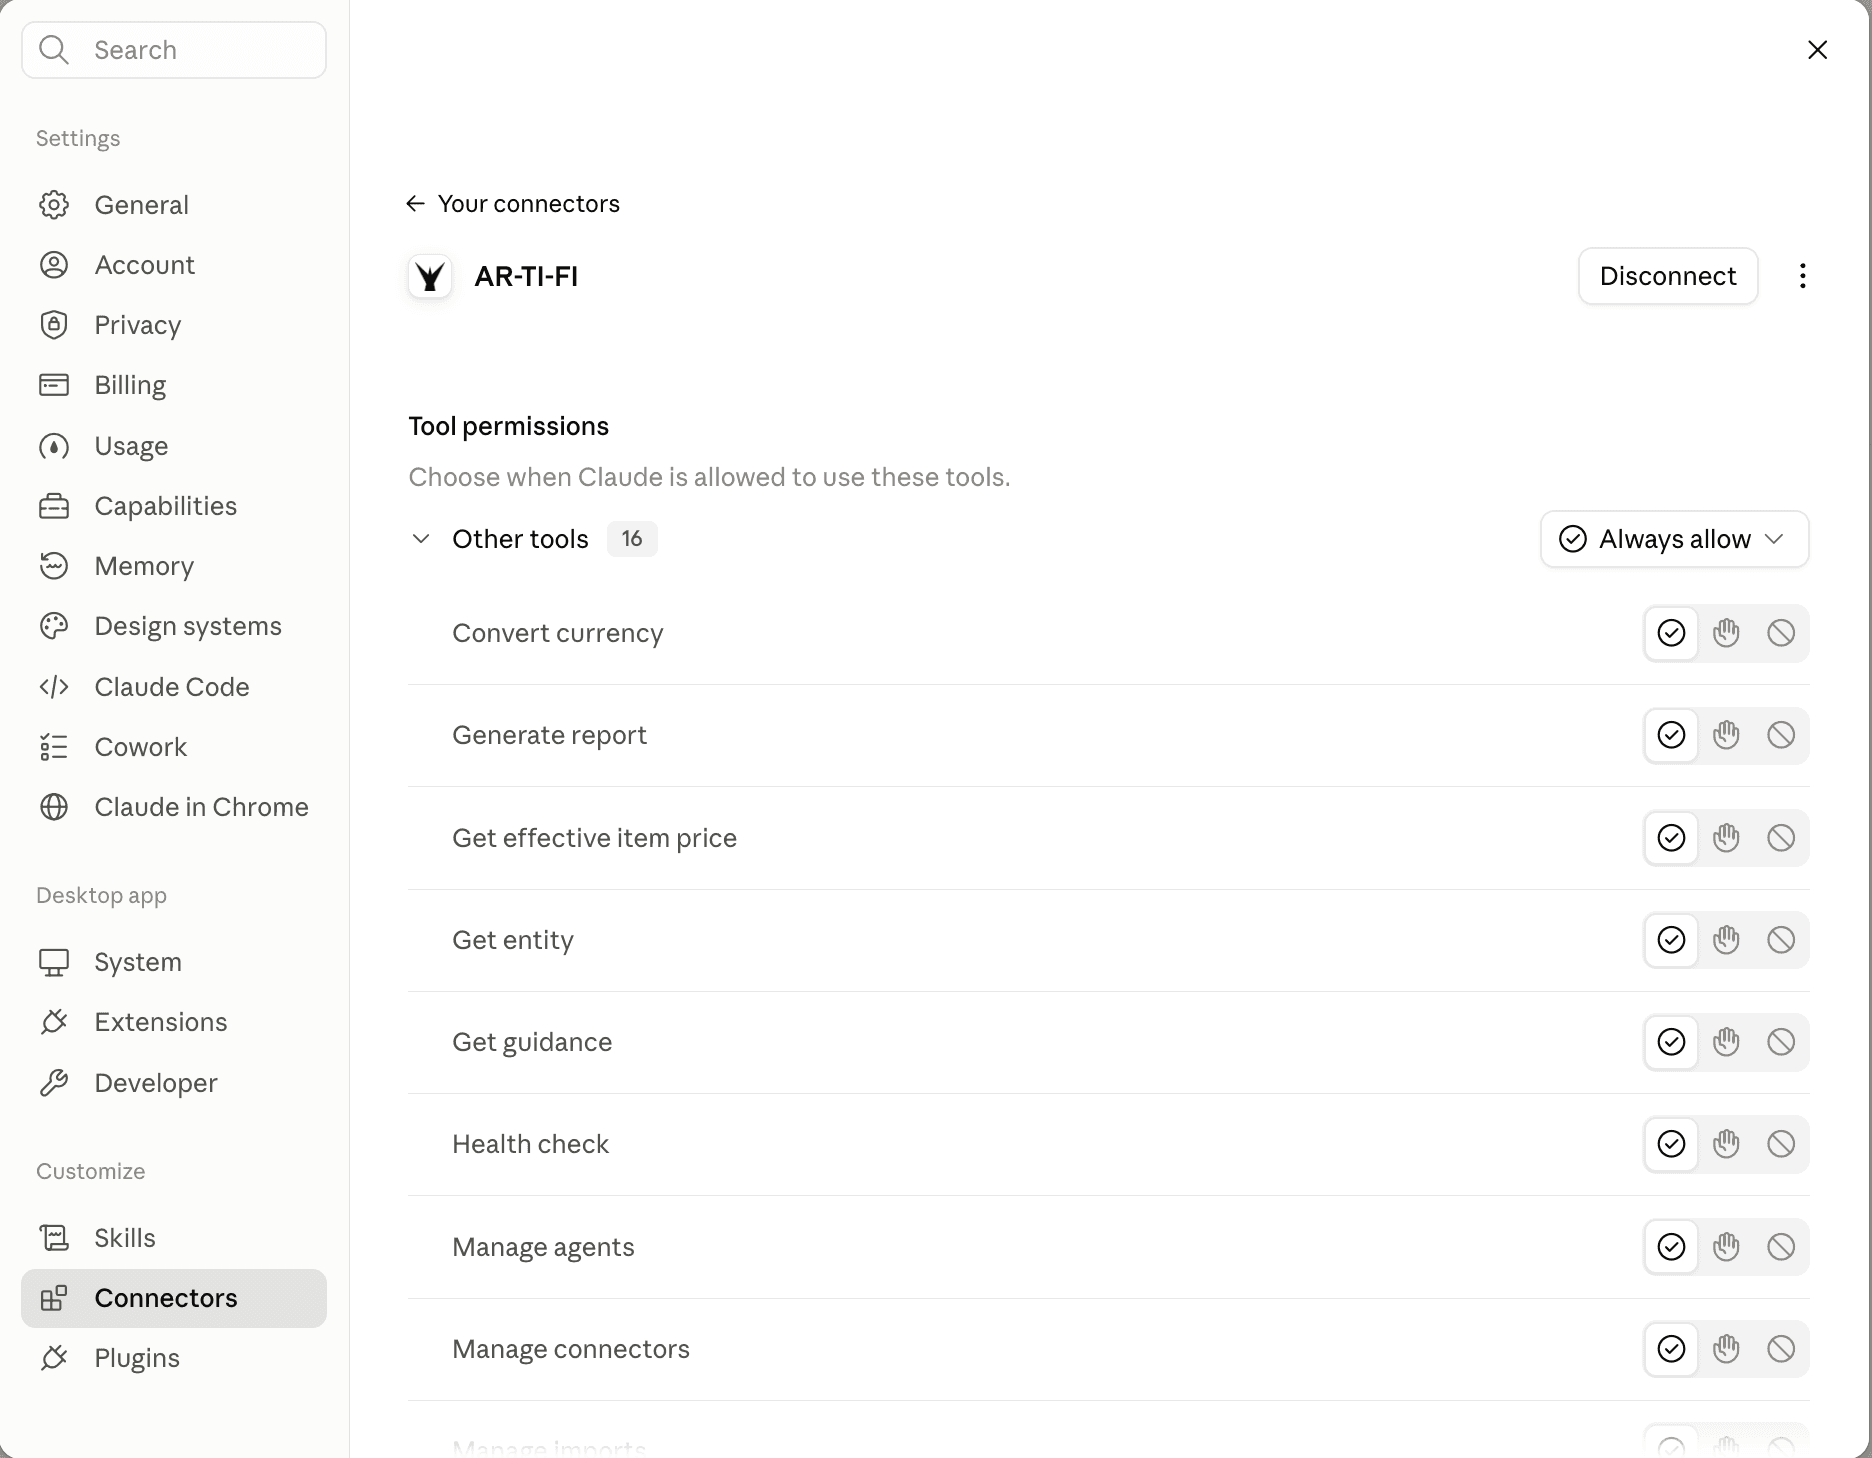Open Claude in Chrome settings
This screenshot has height=1458, width=1872.
pyautogui.click(x=174, y=807)
